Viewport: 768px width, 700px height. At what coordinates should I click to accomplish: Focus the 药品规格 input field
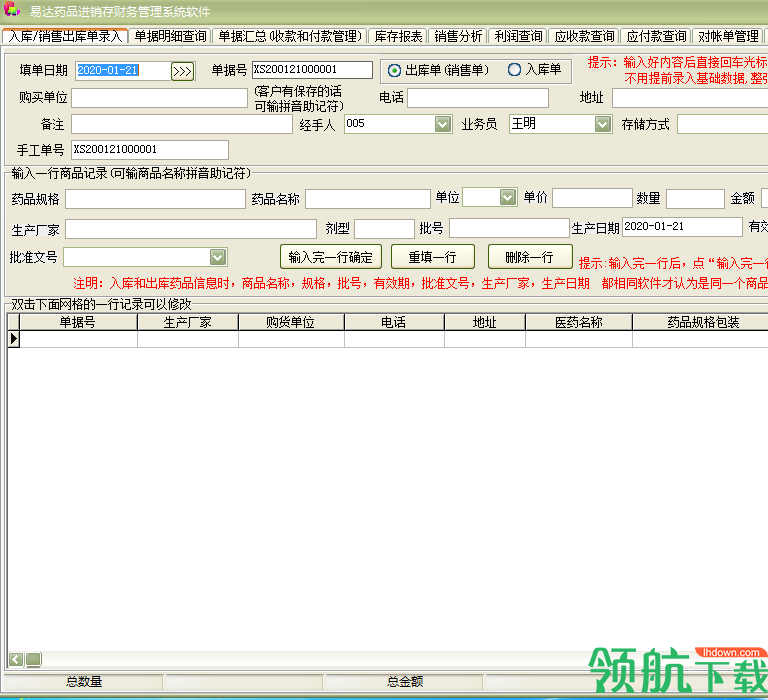155,199
